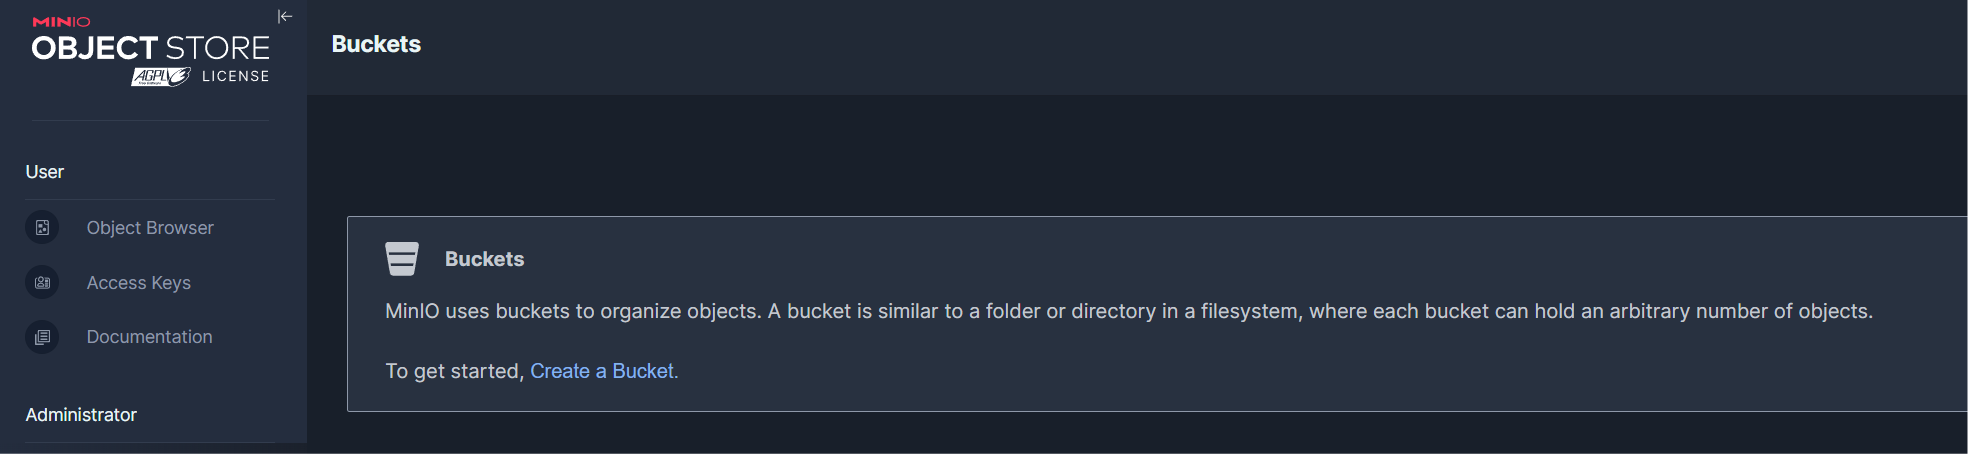Click the Documentation sidebar icon
Viewport: 1968px width, 454px height.
42,337
